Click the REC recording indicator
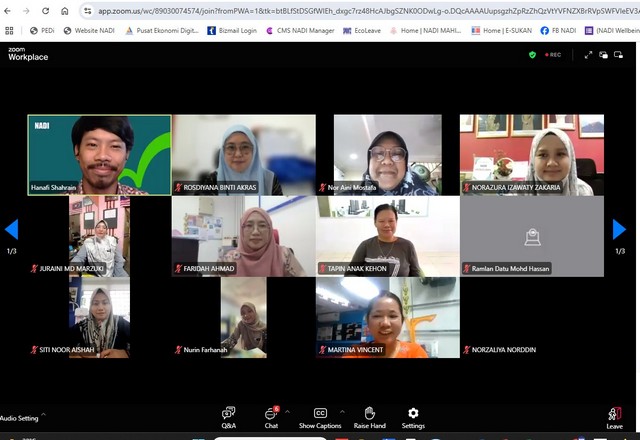The width and height of the screenshot is (640, 440). pos(552,55)
